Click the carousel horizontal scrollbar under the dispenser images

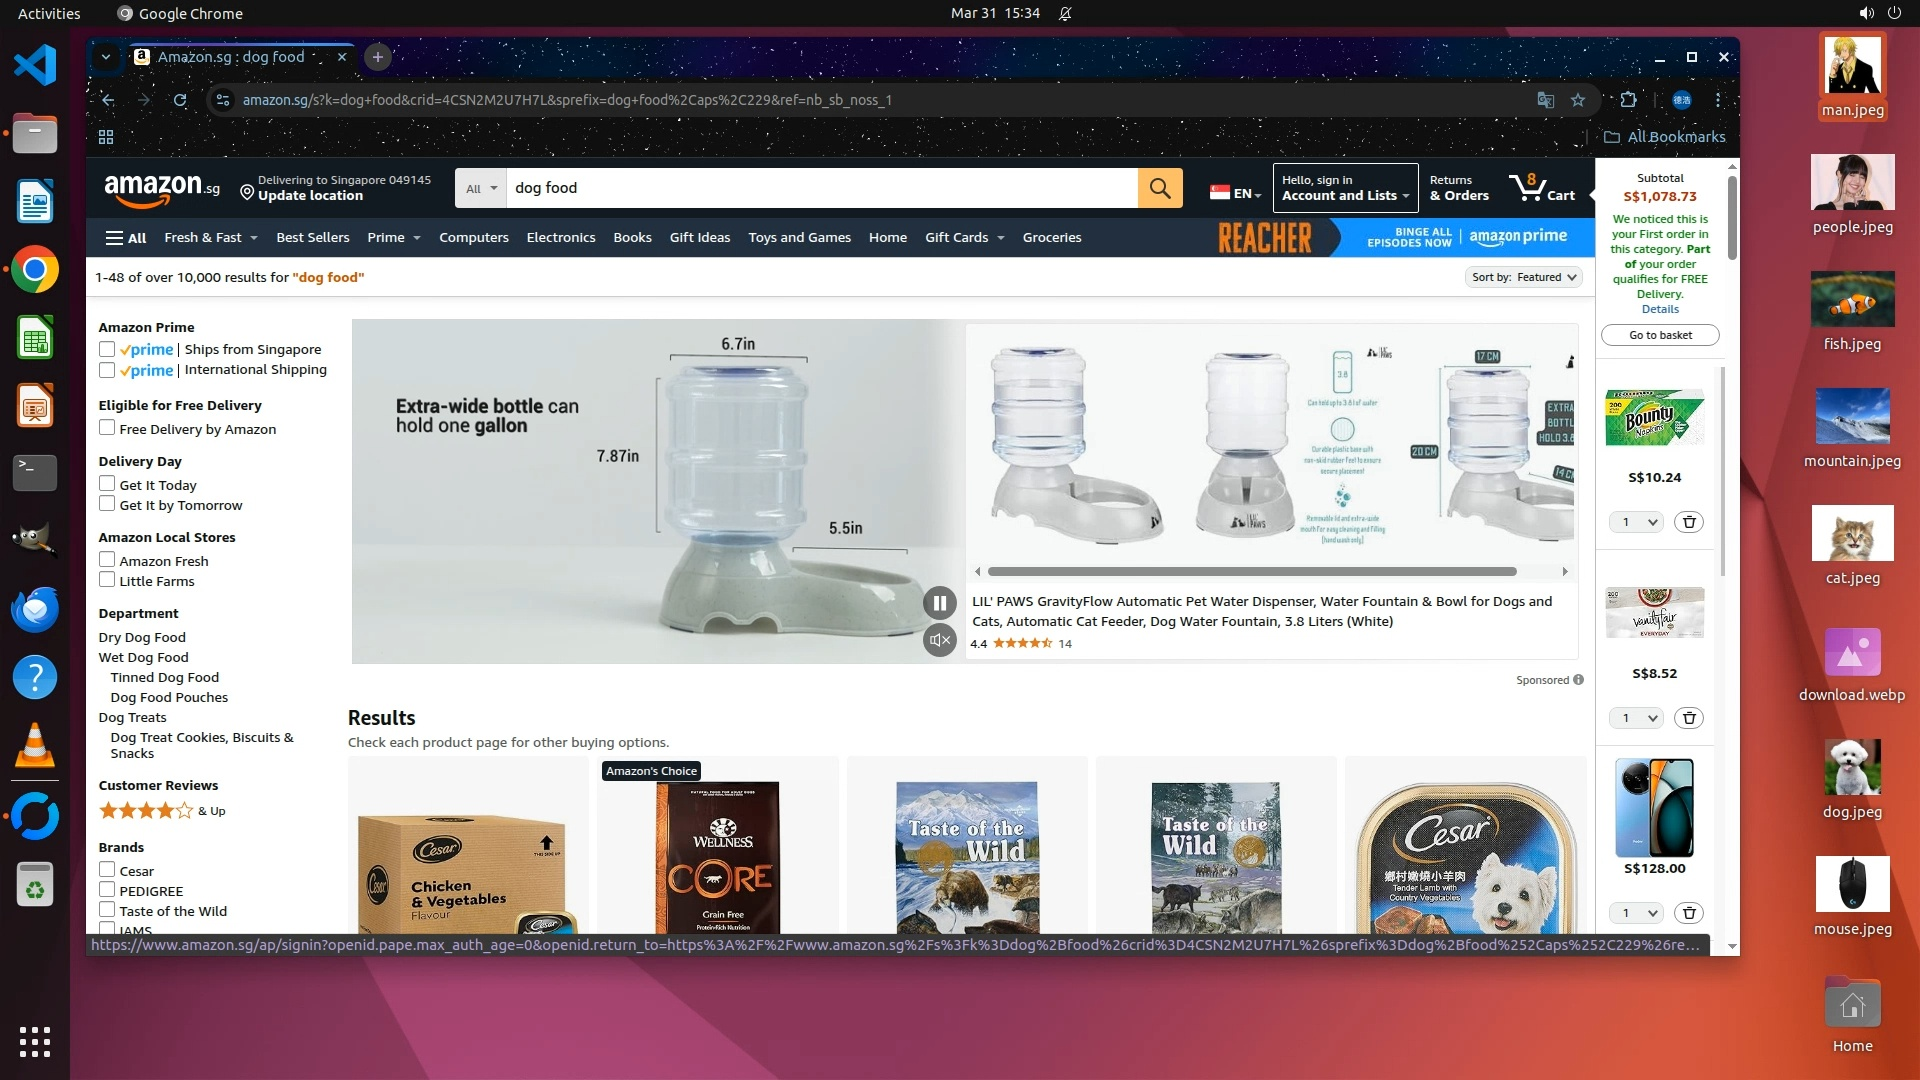point(1251,572)
